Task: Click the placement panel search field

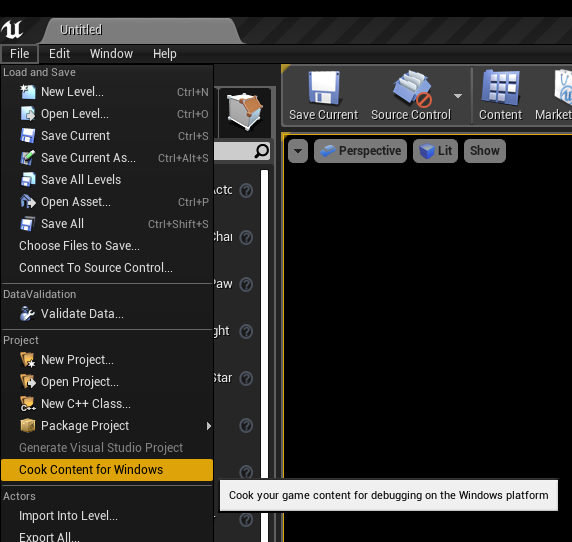Action: [242, 151]
